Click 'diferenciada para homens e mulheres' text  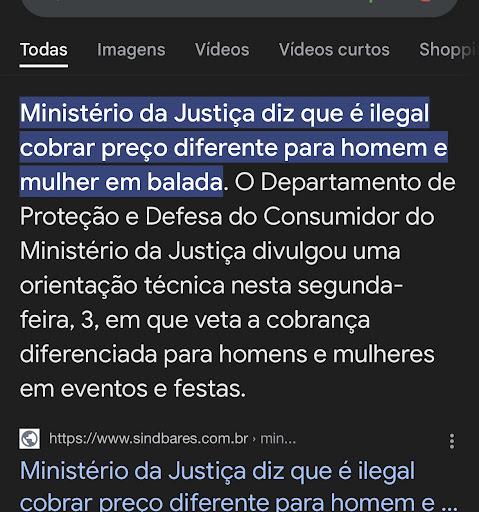click(x=227, y=354)
